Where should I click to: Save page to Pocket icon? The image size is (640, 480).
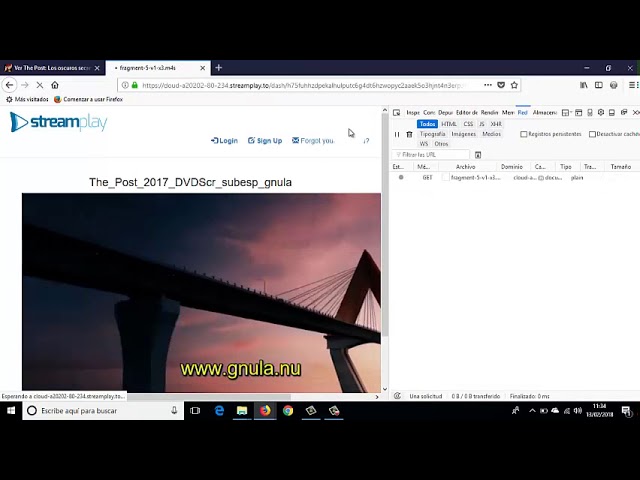click(x=501, y=85)
